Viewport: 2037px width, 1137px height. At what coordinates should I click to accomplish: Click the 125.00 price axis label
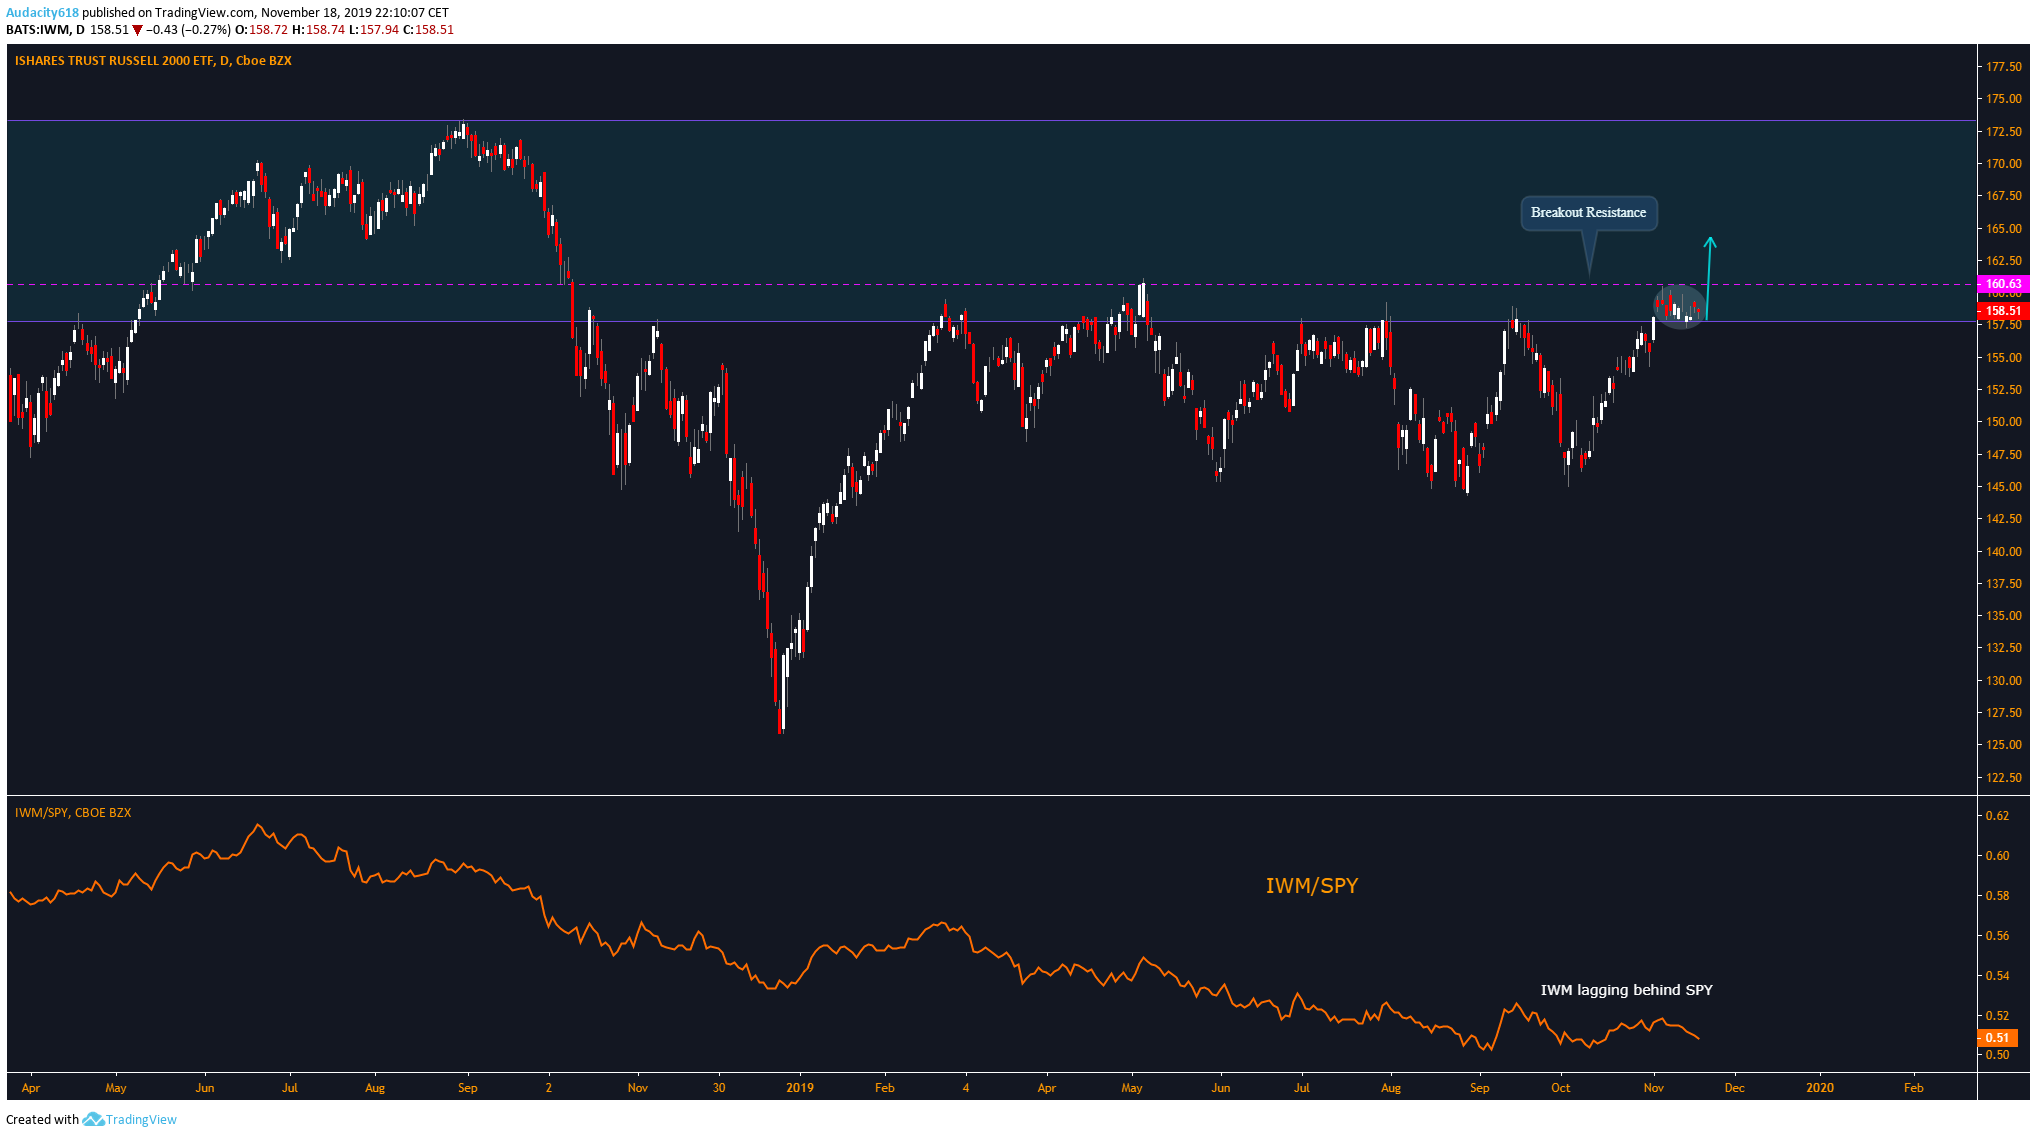(x=2003, y=745)
